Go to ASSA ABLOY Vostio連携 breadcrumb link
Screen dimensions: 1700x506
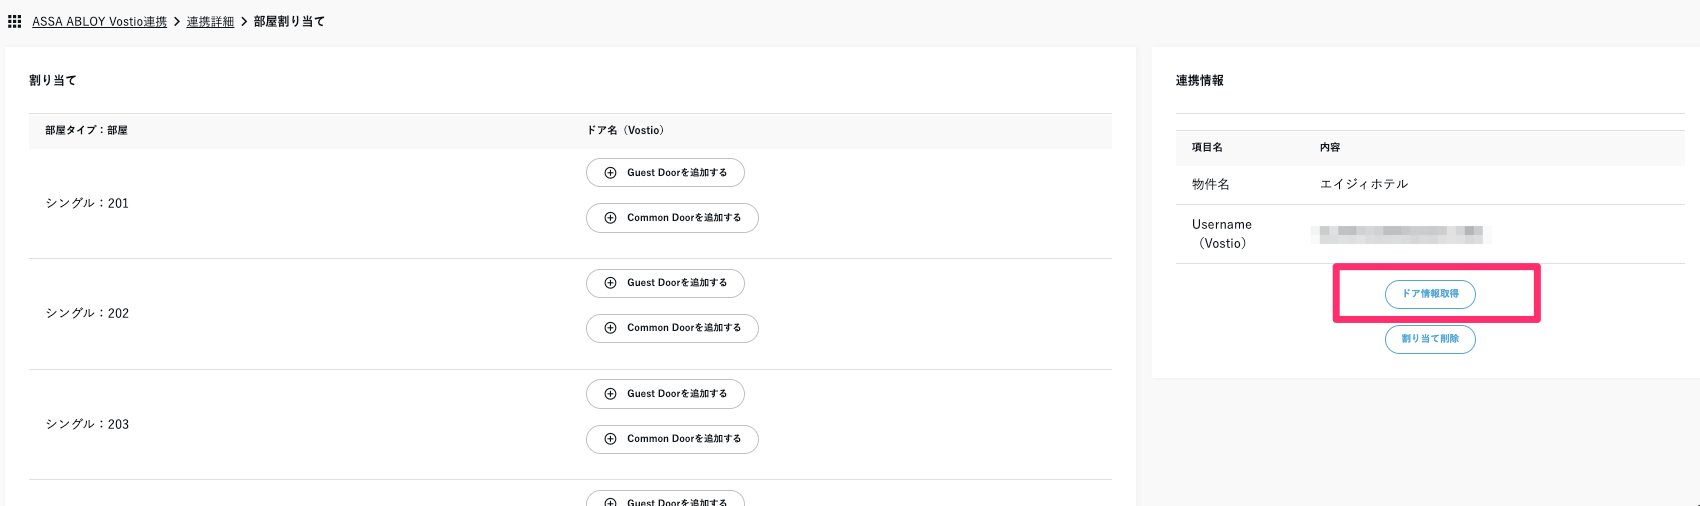tap(99, 21)
